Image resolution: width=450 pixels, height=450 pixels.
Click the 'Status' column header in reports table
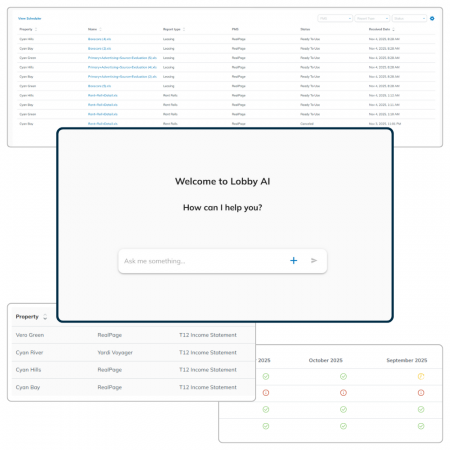click(305, 29)
